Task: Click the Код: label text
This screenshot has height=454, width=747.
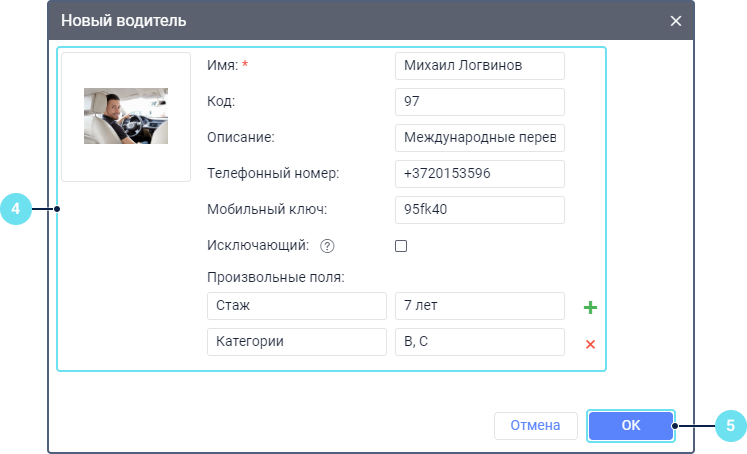Action: [221, 101]
